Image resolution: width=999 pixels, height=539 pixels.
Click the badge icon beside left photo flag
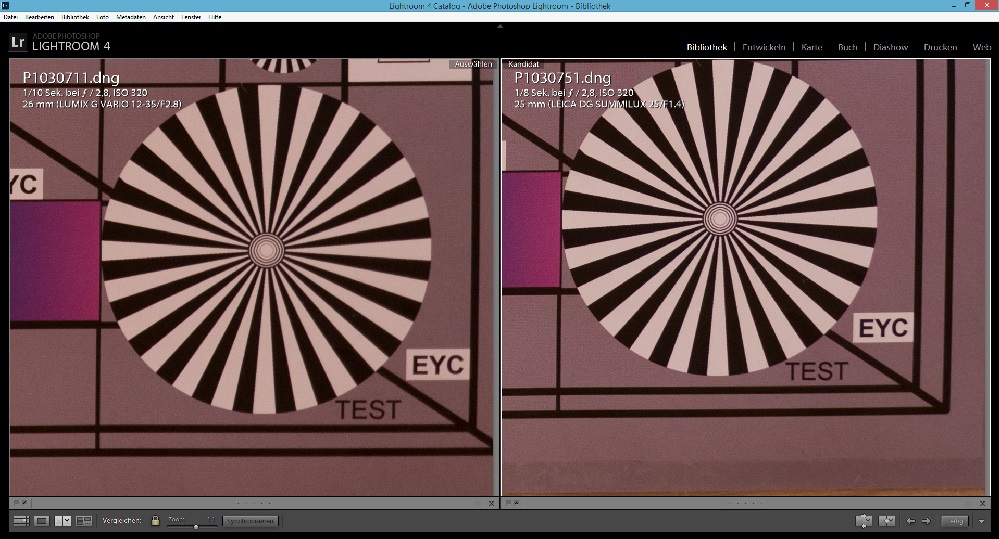click(x=24, y=503)
